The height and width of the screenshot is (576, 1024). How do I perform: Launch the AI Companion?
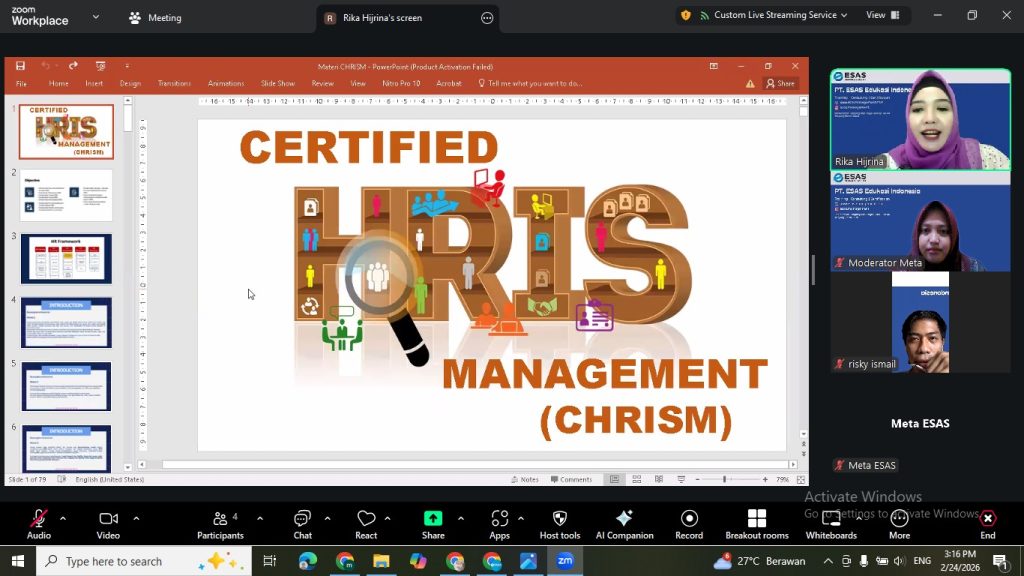coord(624,524)
